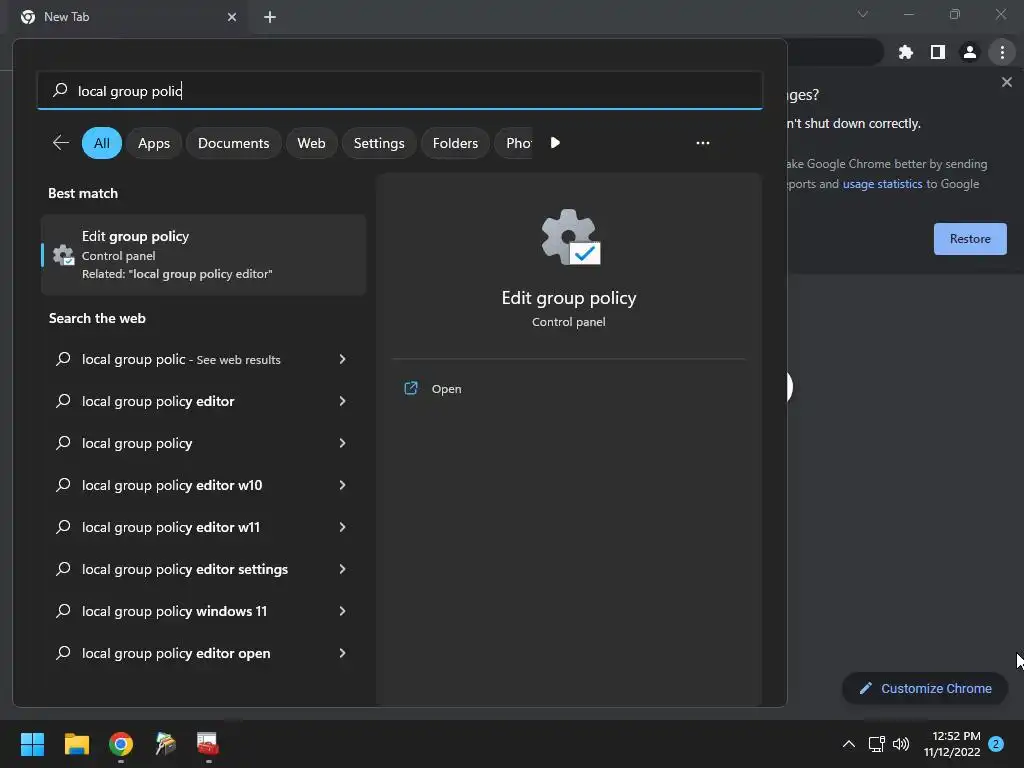
Task: Select 'local group polic - See web results'
Action: [x=203, y=359]
